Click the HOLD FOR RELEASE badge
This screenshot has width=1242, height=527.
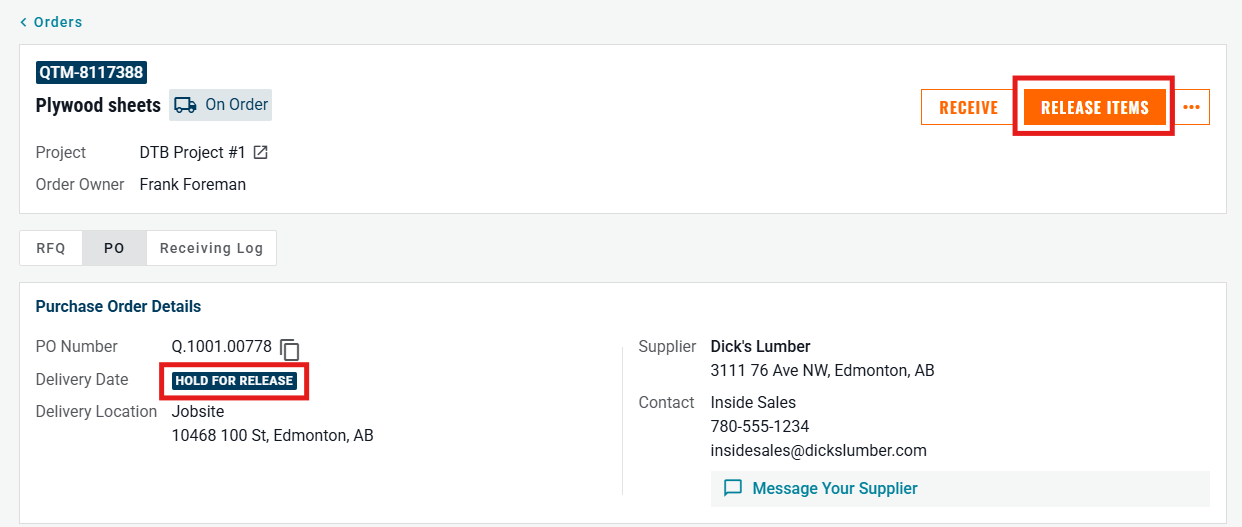point(234,381)
